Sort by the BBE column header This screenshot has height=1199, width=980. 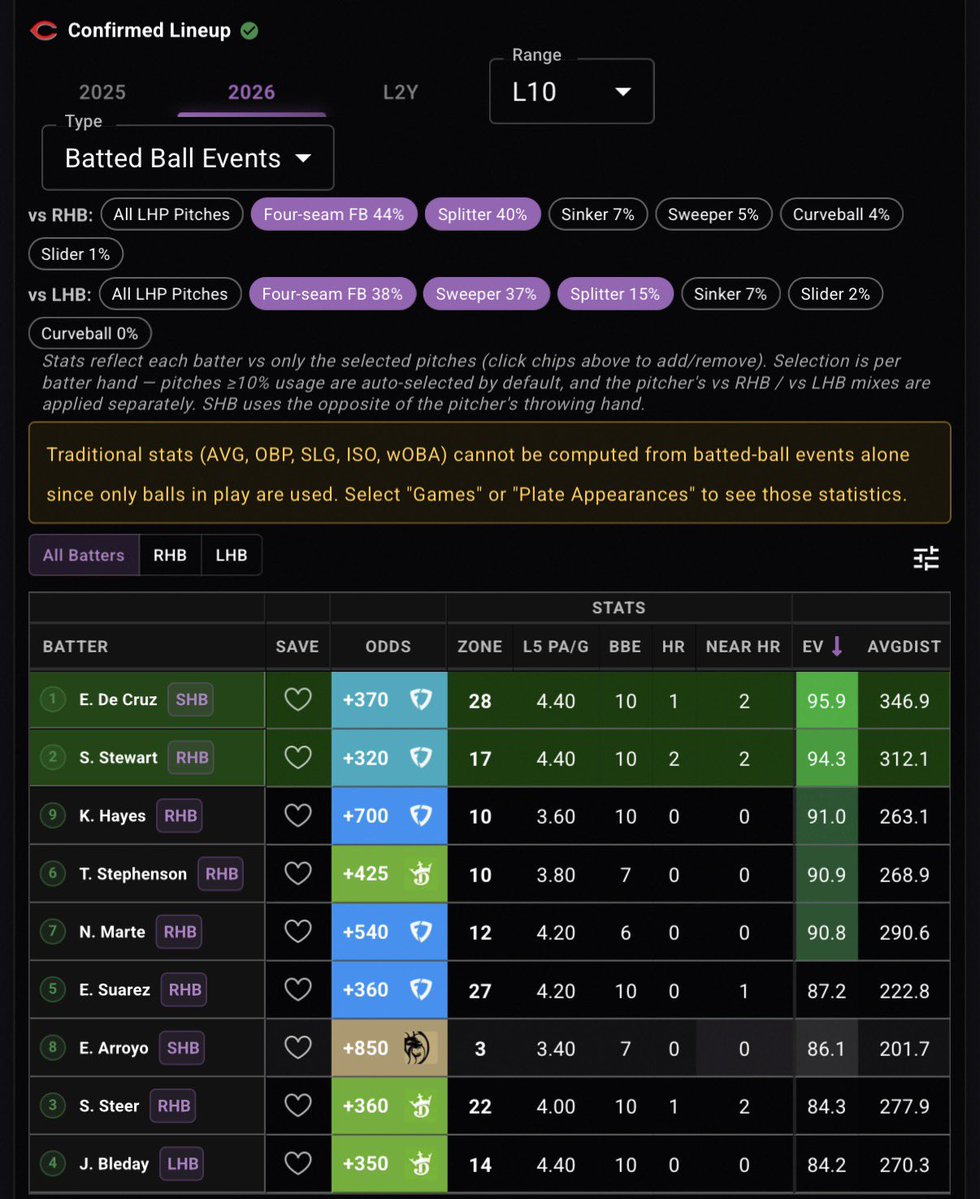pos(625,647)
